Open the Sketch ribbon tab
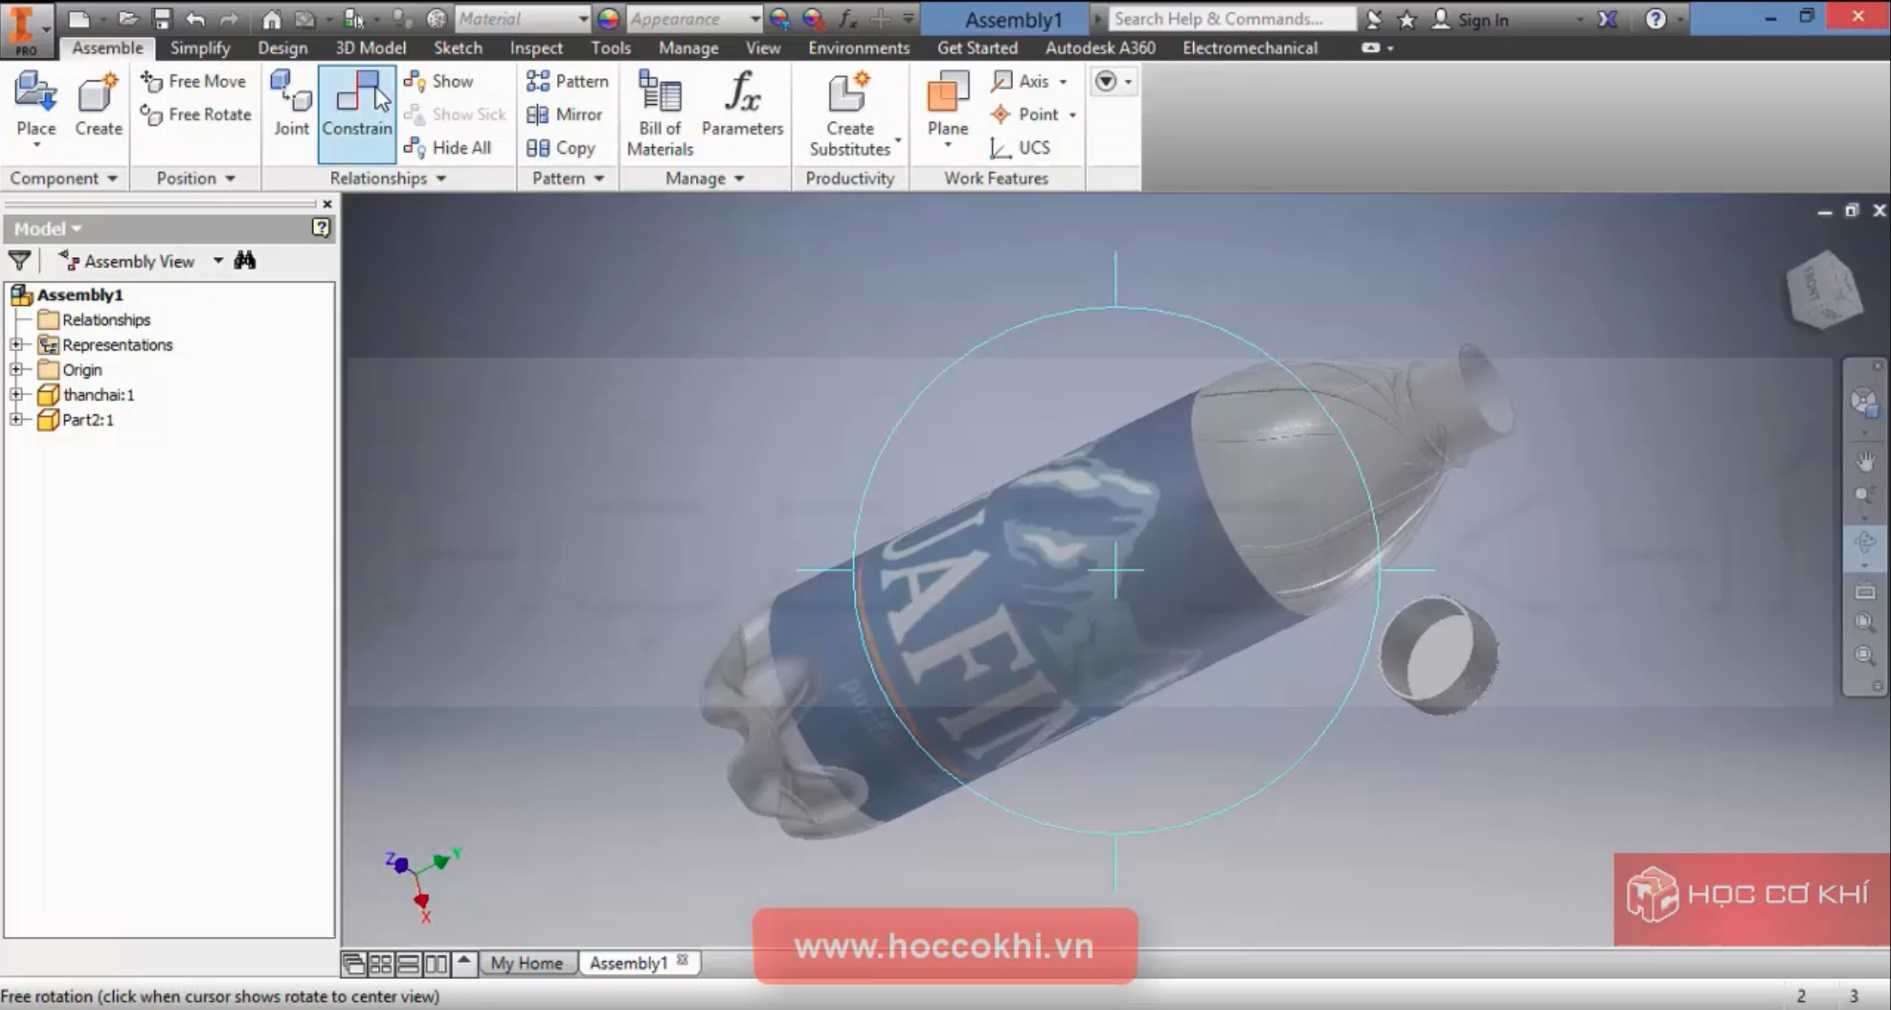1891x1010 pixels. [458, 48]
